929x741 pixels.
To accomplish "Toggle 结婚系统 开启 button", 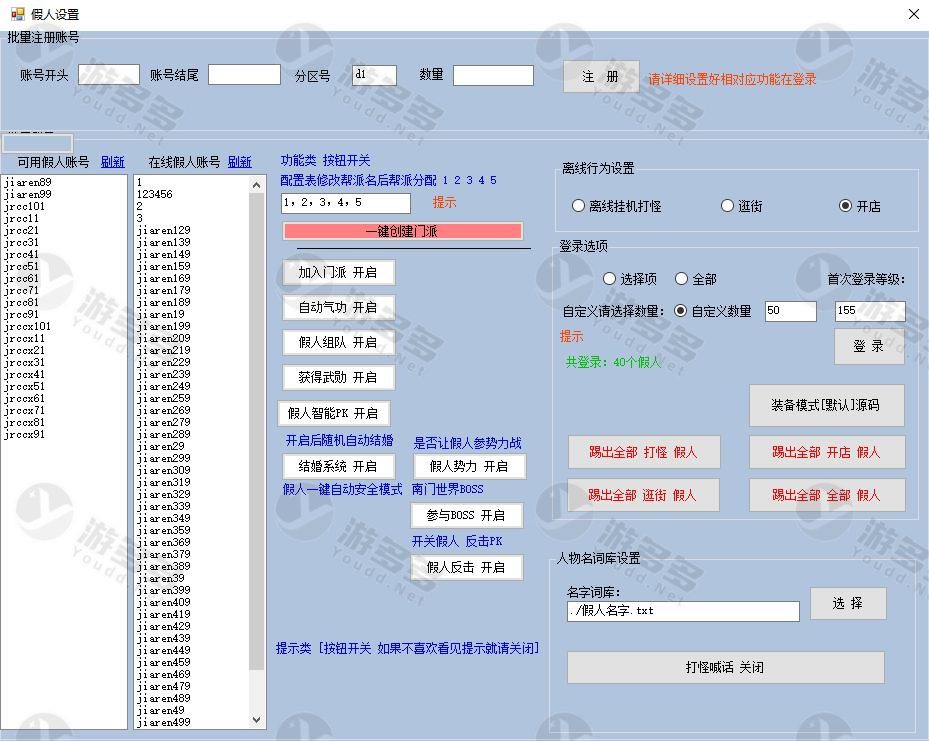I will [x=338, y=466].
